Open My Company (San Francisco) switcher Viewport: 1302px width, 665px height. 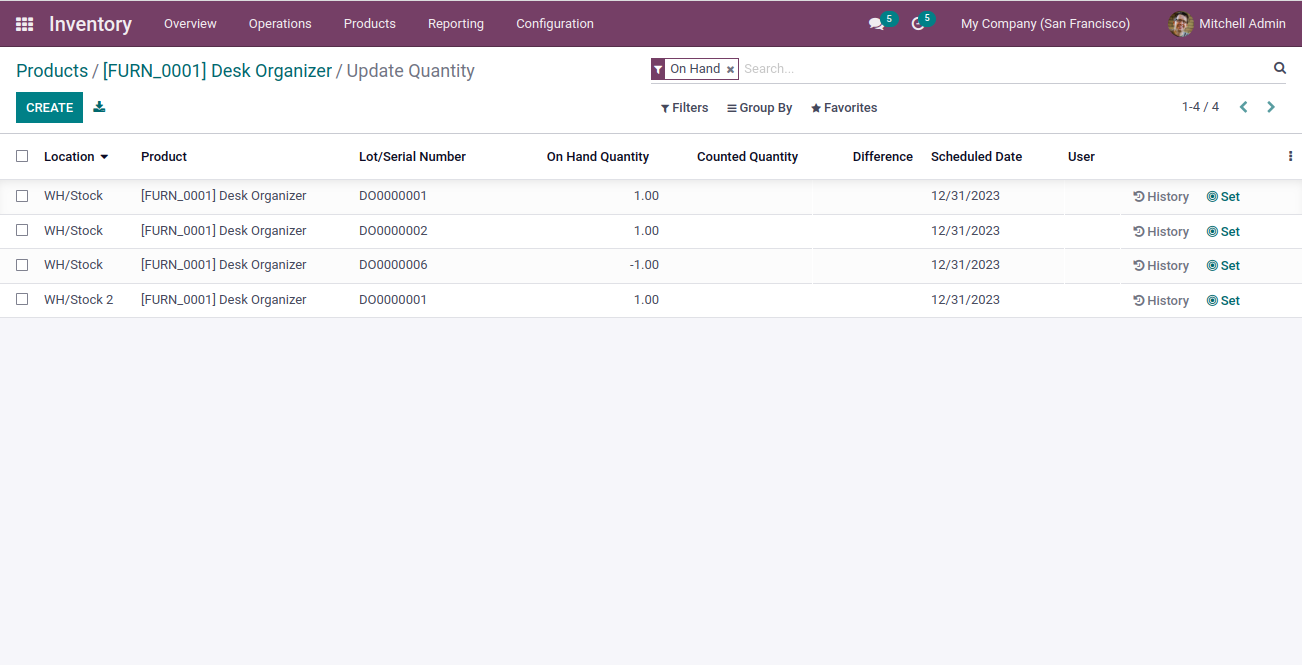tap(1045, 24)
